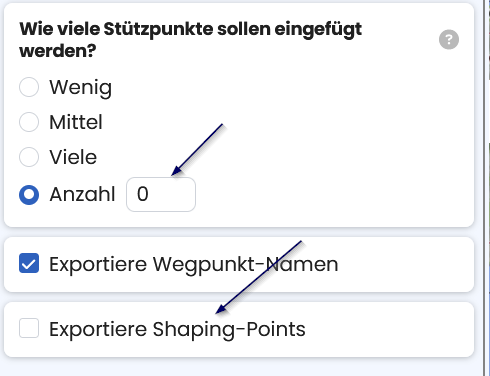The image size is (490, 376).
Task: Click the Mittel label text
Action: point(76,122)
